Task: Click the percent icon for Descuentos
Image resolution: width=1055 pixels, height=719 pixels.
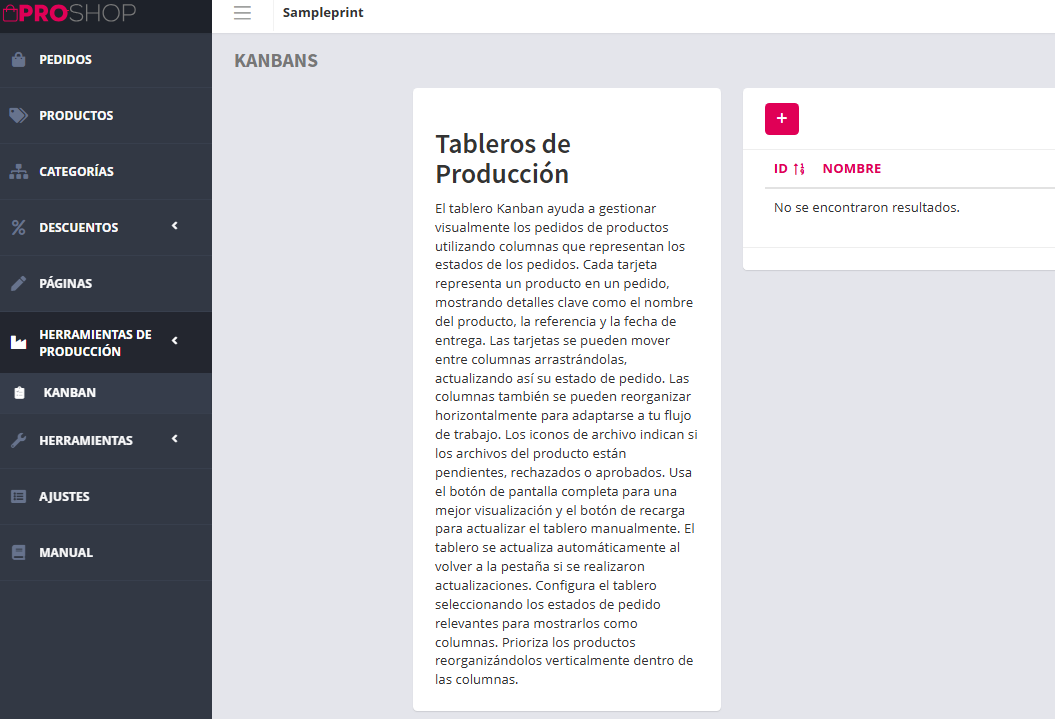Action: (x=18, y=228)
